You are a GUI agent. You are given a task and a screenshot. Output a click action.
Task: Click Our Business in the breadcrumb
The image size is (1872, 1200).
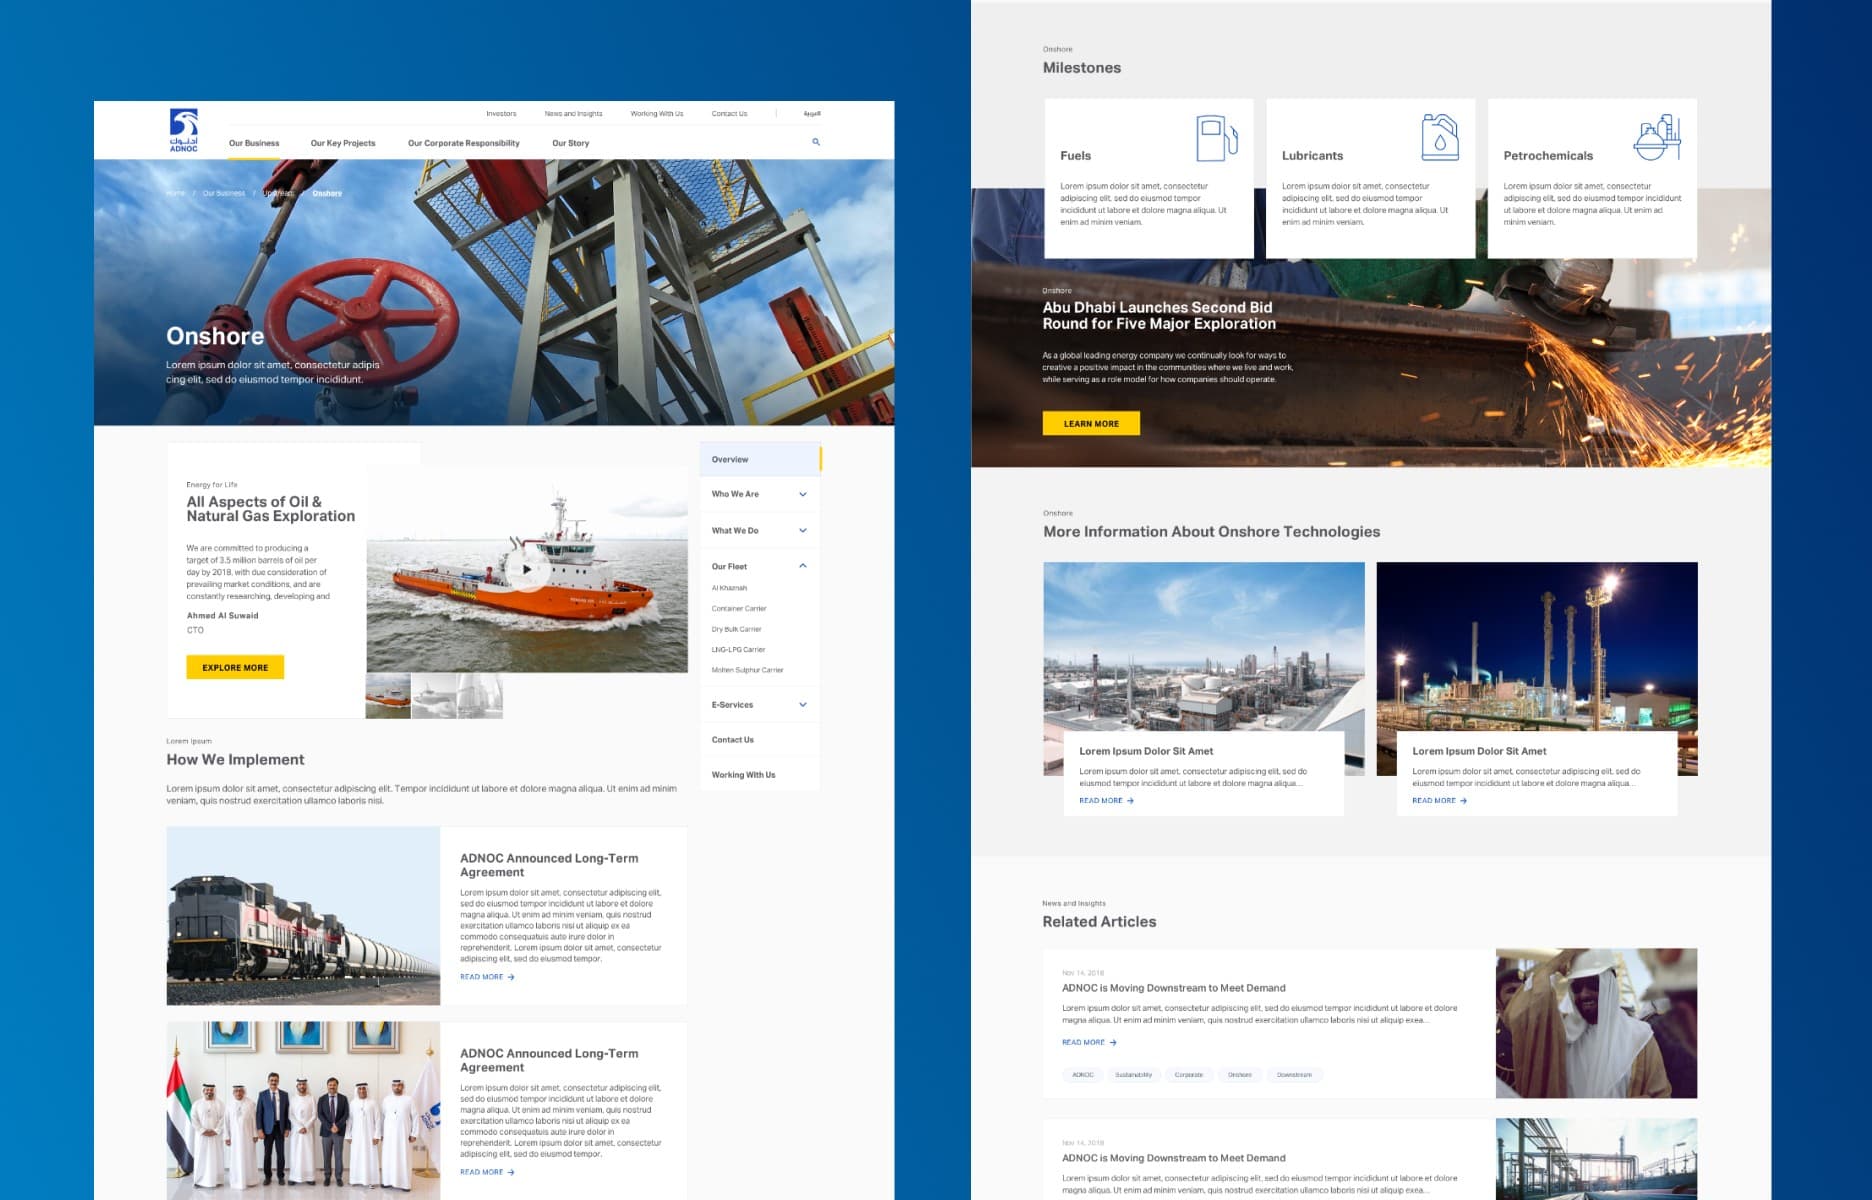click(x=224, y=193)
